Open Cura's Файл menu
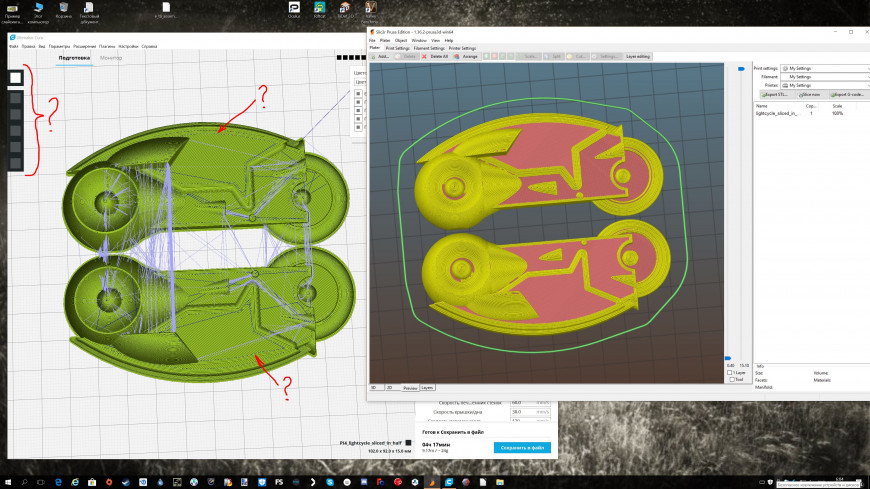This screenshot has width=870, height=489. (x=14, y=47)
